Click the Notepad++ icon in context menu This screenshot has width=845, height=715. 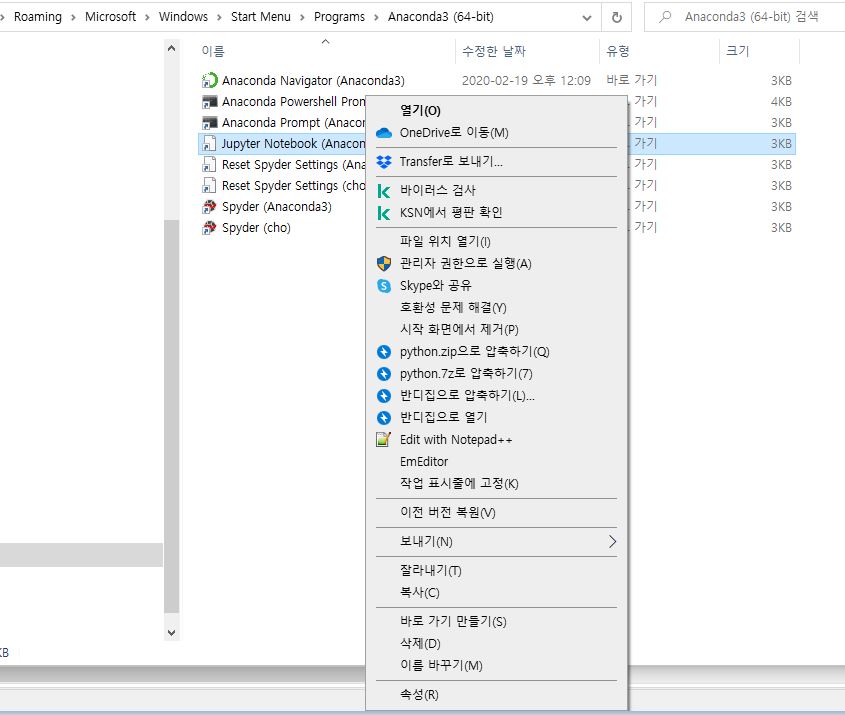[x=383, y=440]
